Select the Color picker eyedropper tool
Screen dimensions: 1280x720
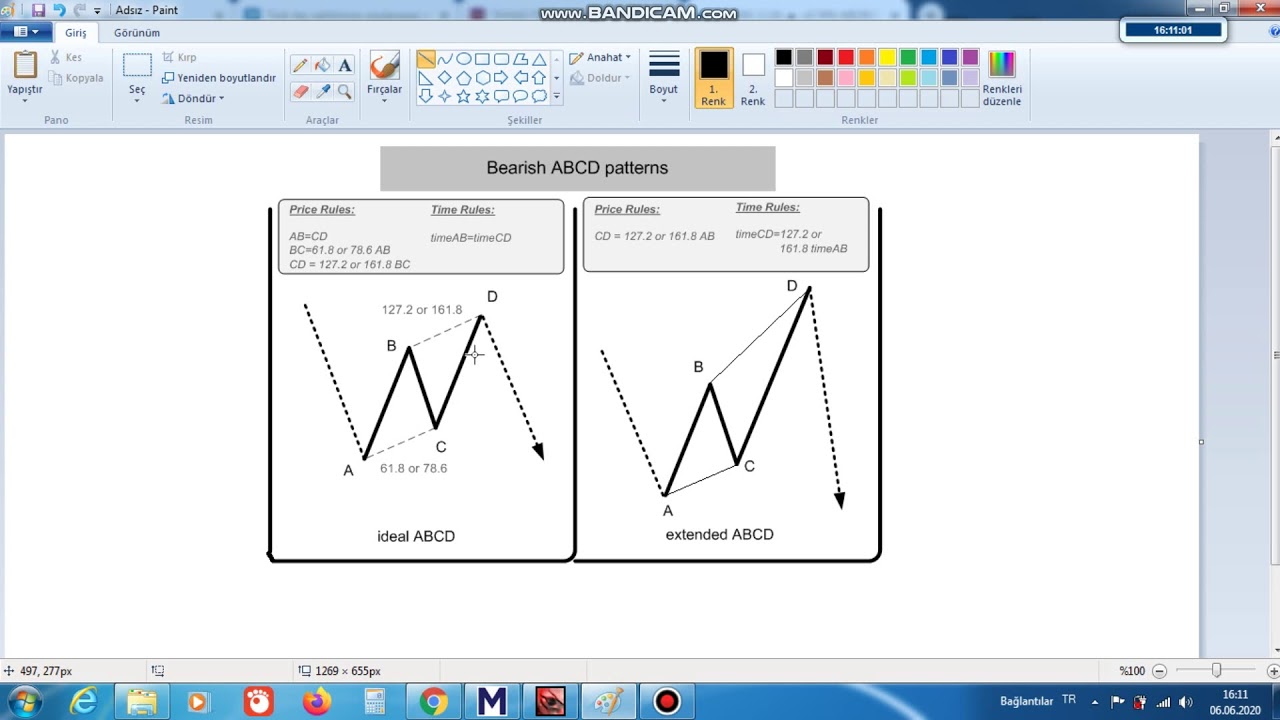pos(322,91)
